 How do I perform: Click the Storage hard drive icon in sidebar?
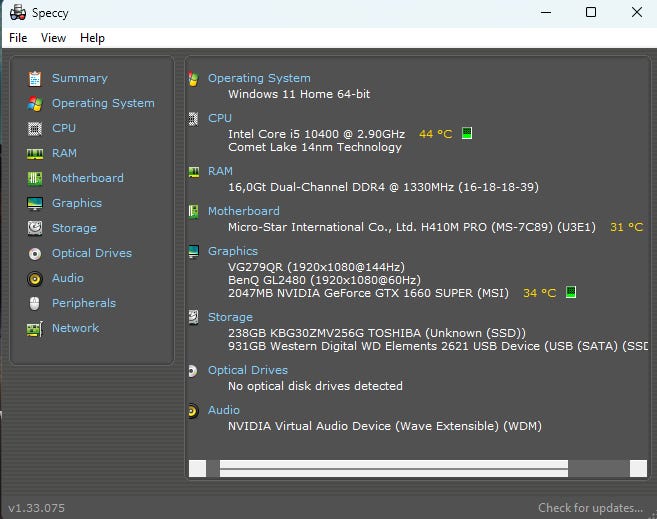35,228
